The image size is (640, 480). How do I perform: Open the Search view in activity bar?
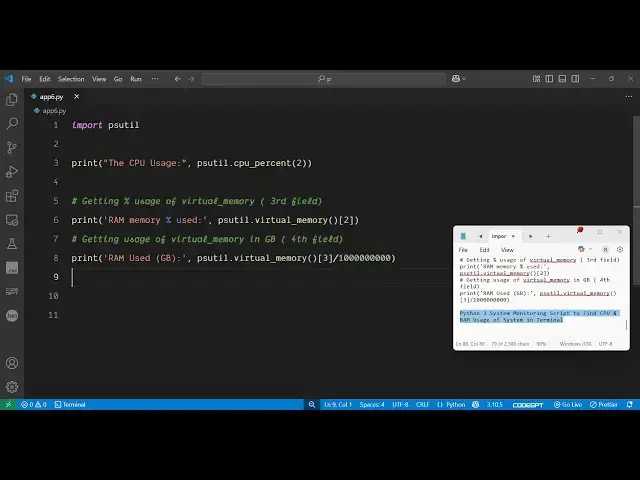[x=12, y=123]
